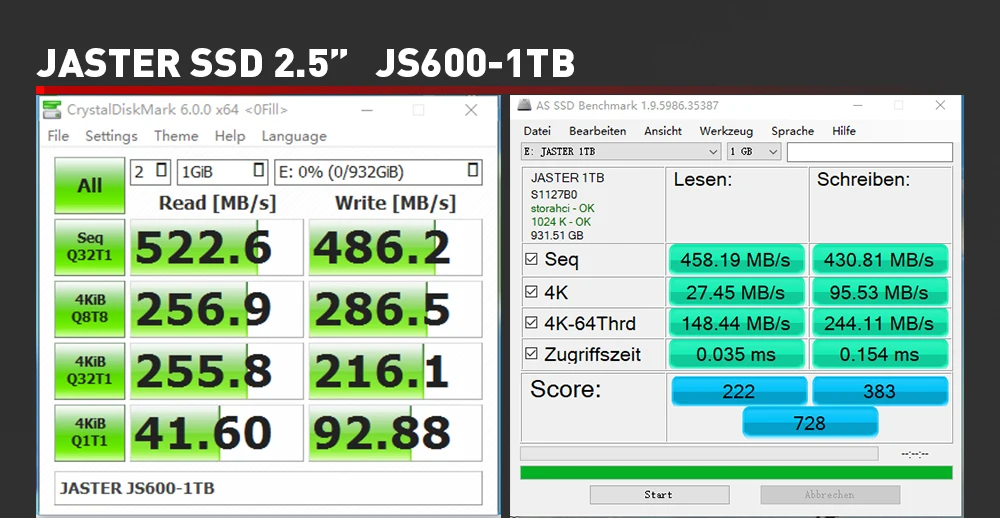The width and height of the screenshot is (1000, 518).
Task: Open the 1 GB size dropdown in AS SSD
Action: (x=754, y=152)
